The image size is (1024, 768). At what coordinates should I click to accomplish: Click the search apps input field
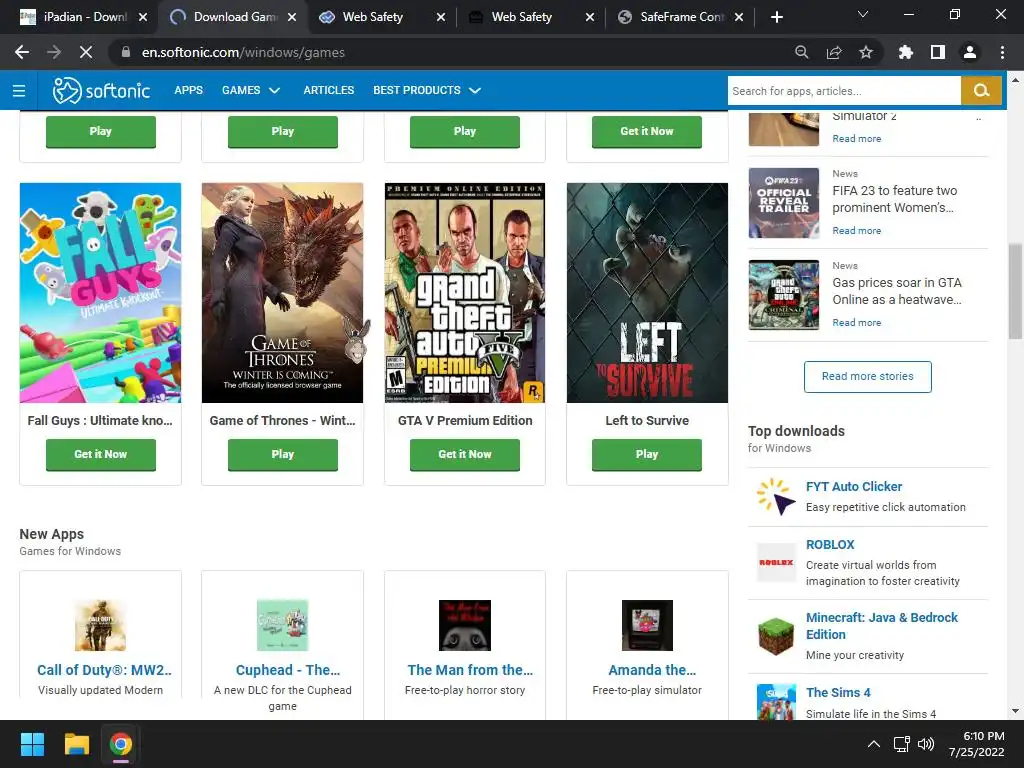pos(844,90)
